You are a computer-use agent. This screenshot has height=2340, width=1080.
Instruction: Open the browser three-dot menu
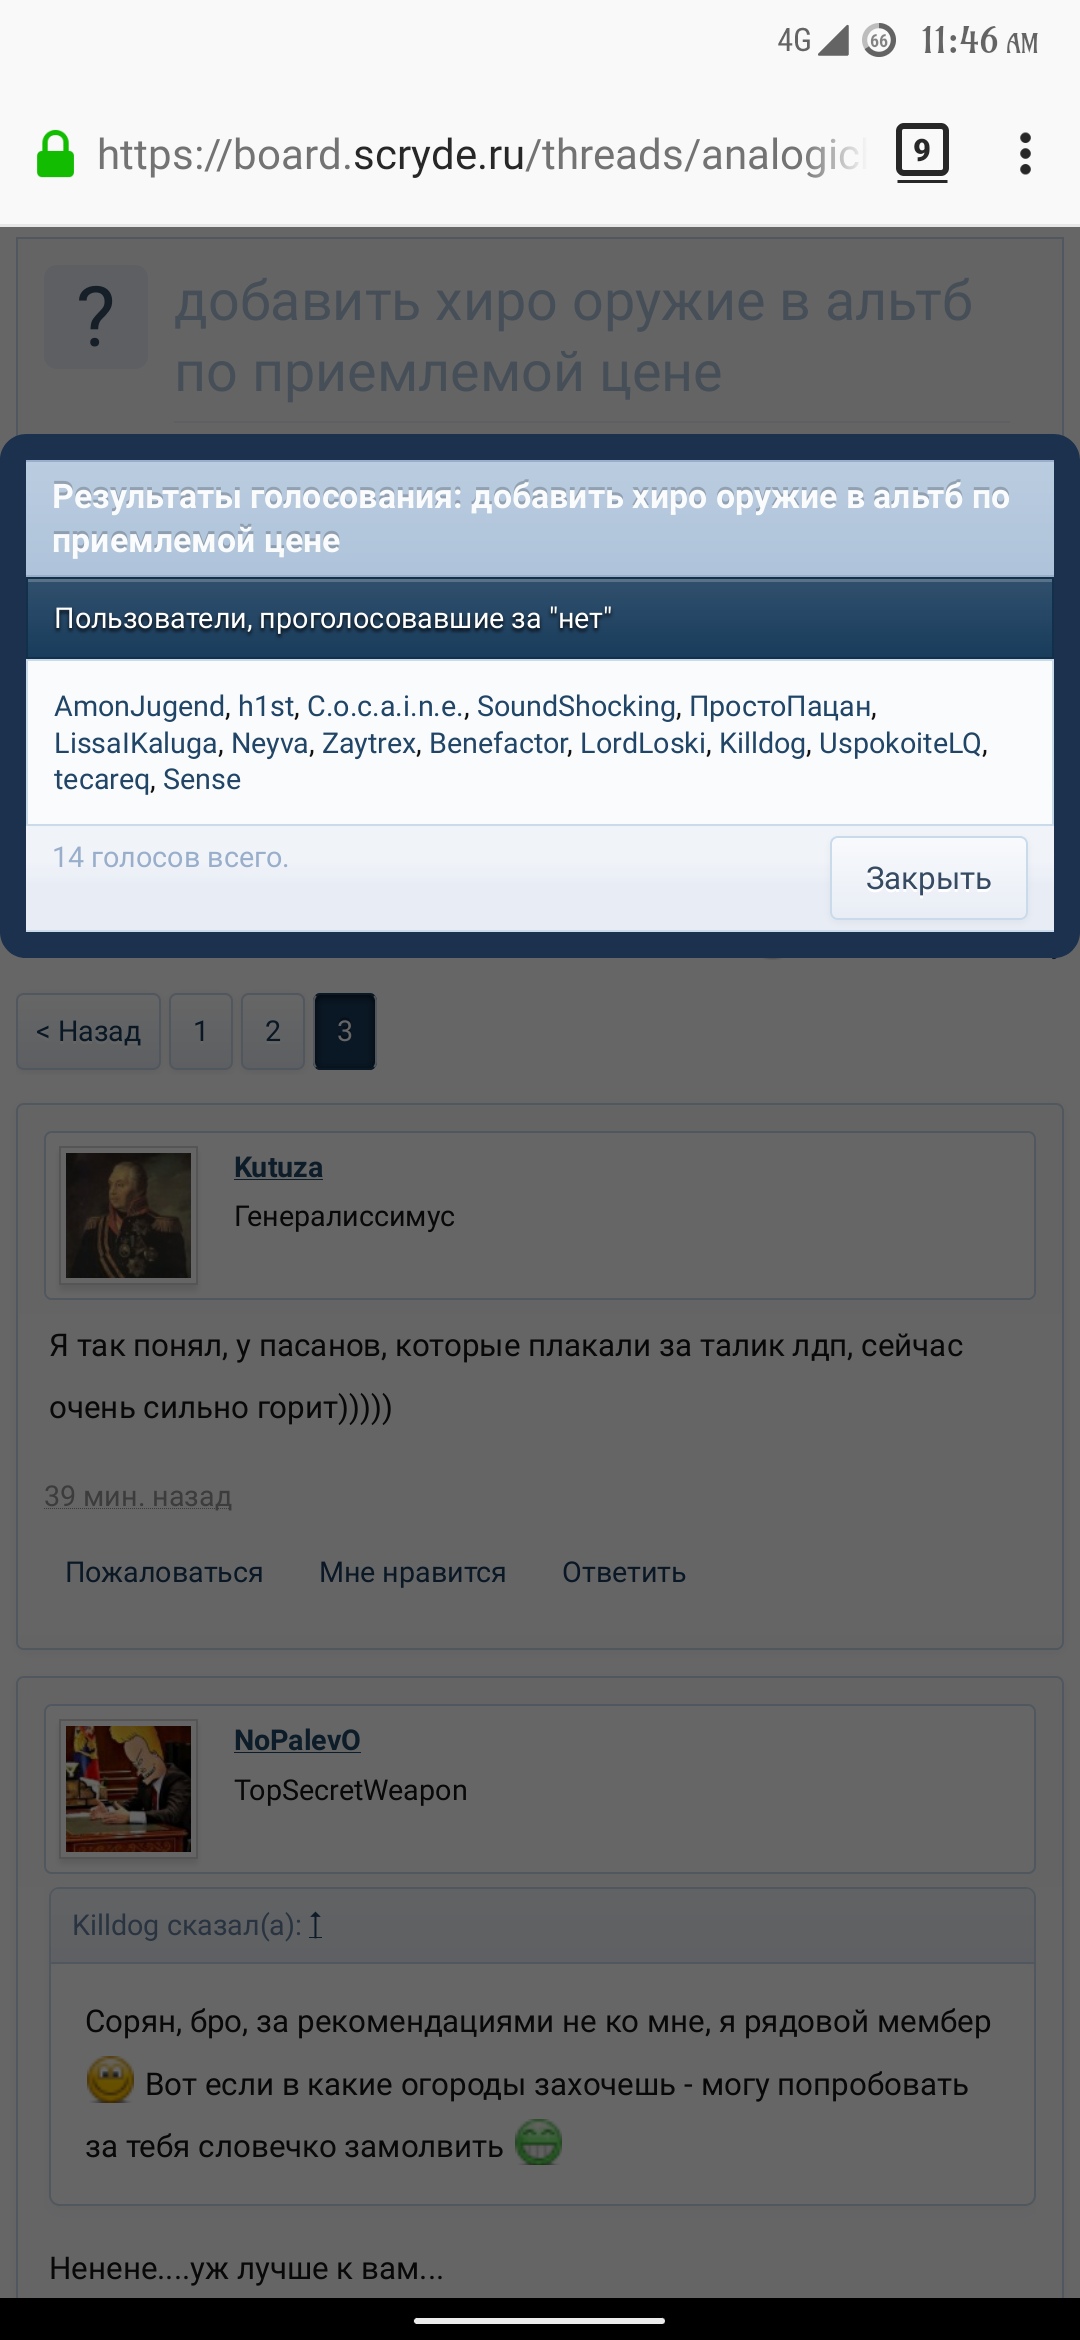click(1025, 154)
